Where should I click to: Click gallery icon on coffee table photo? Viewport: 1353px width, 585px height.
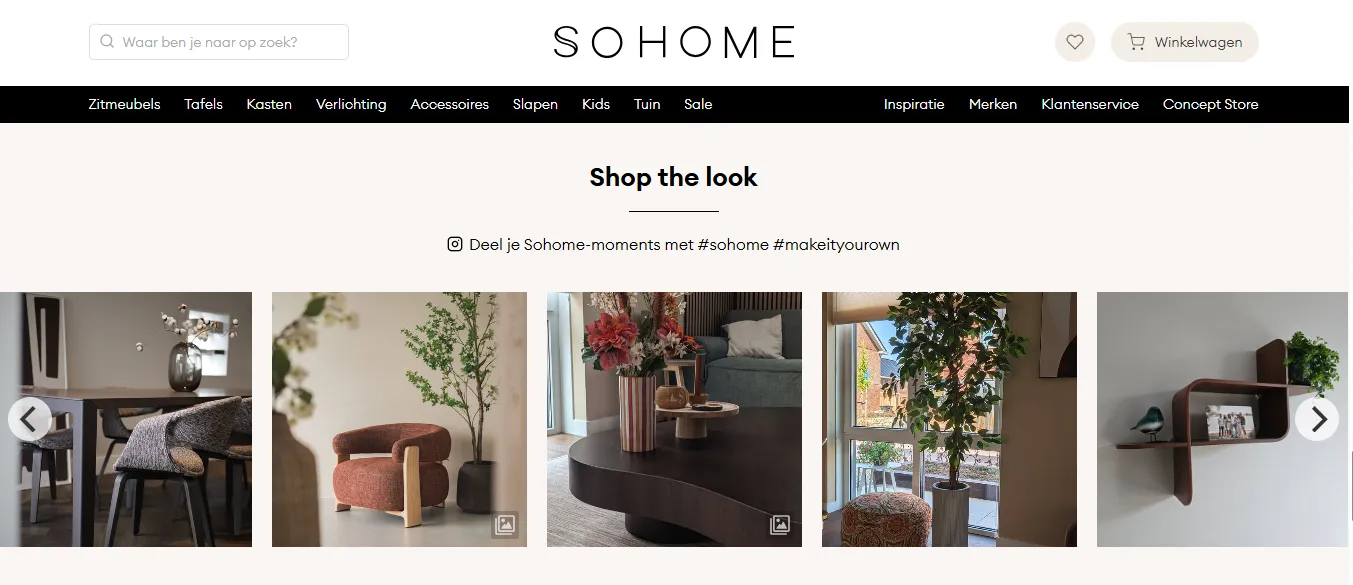click(x=780, y=524)
